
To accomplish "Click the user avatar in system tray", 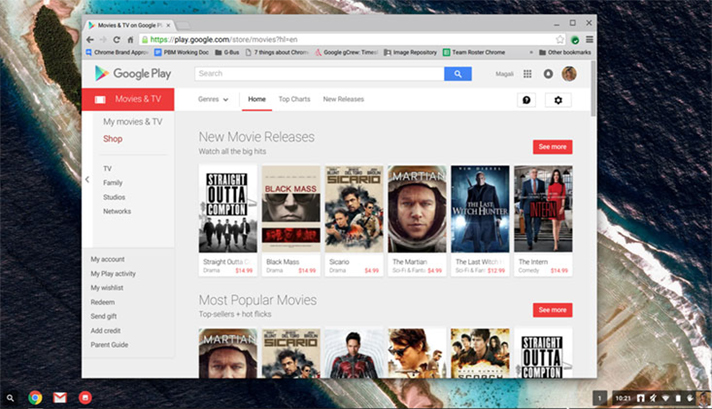I will click(704, 398).
